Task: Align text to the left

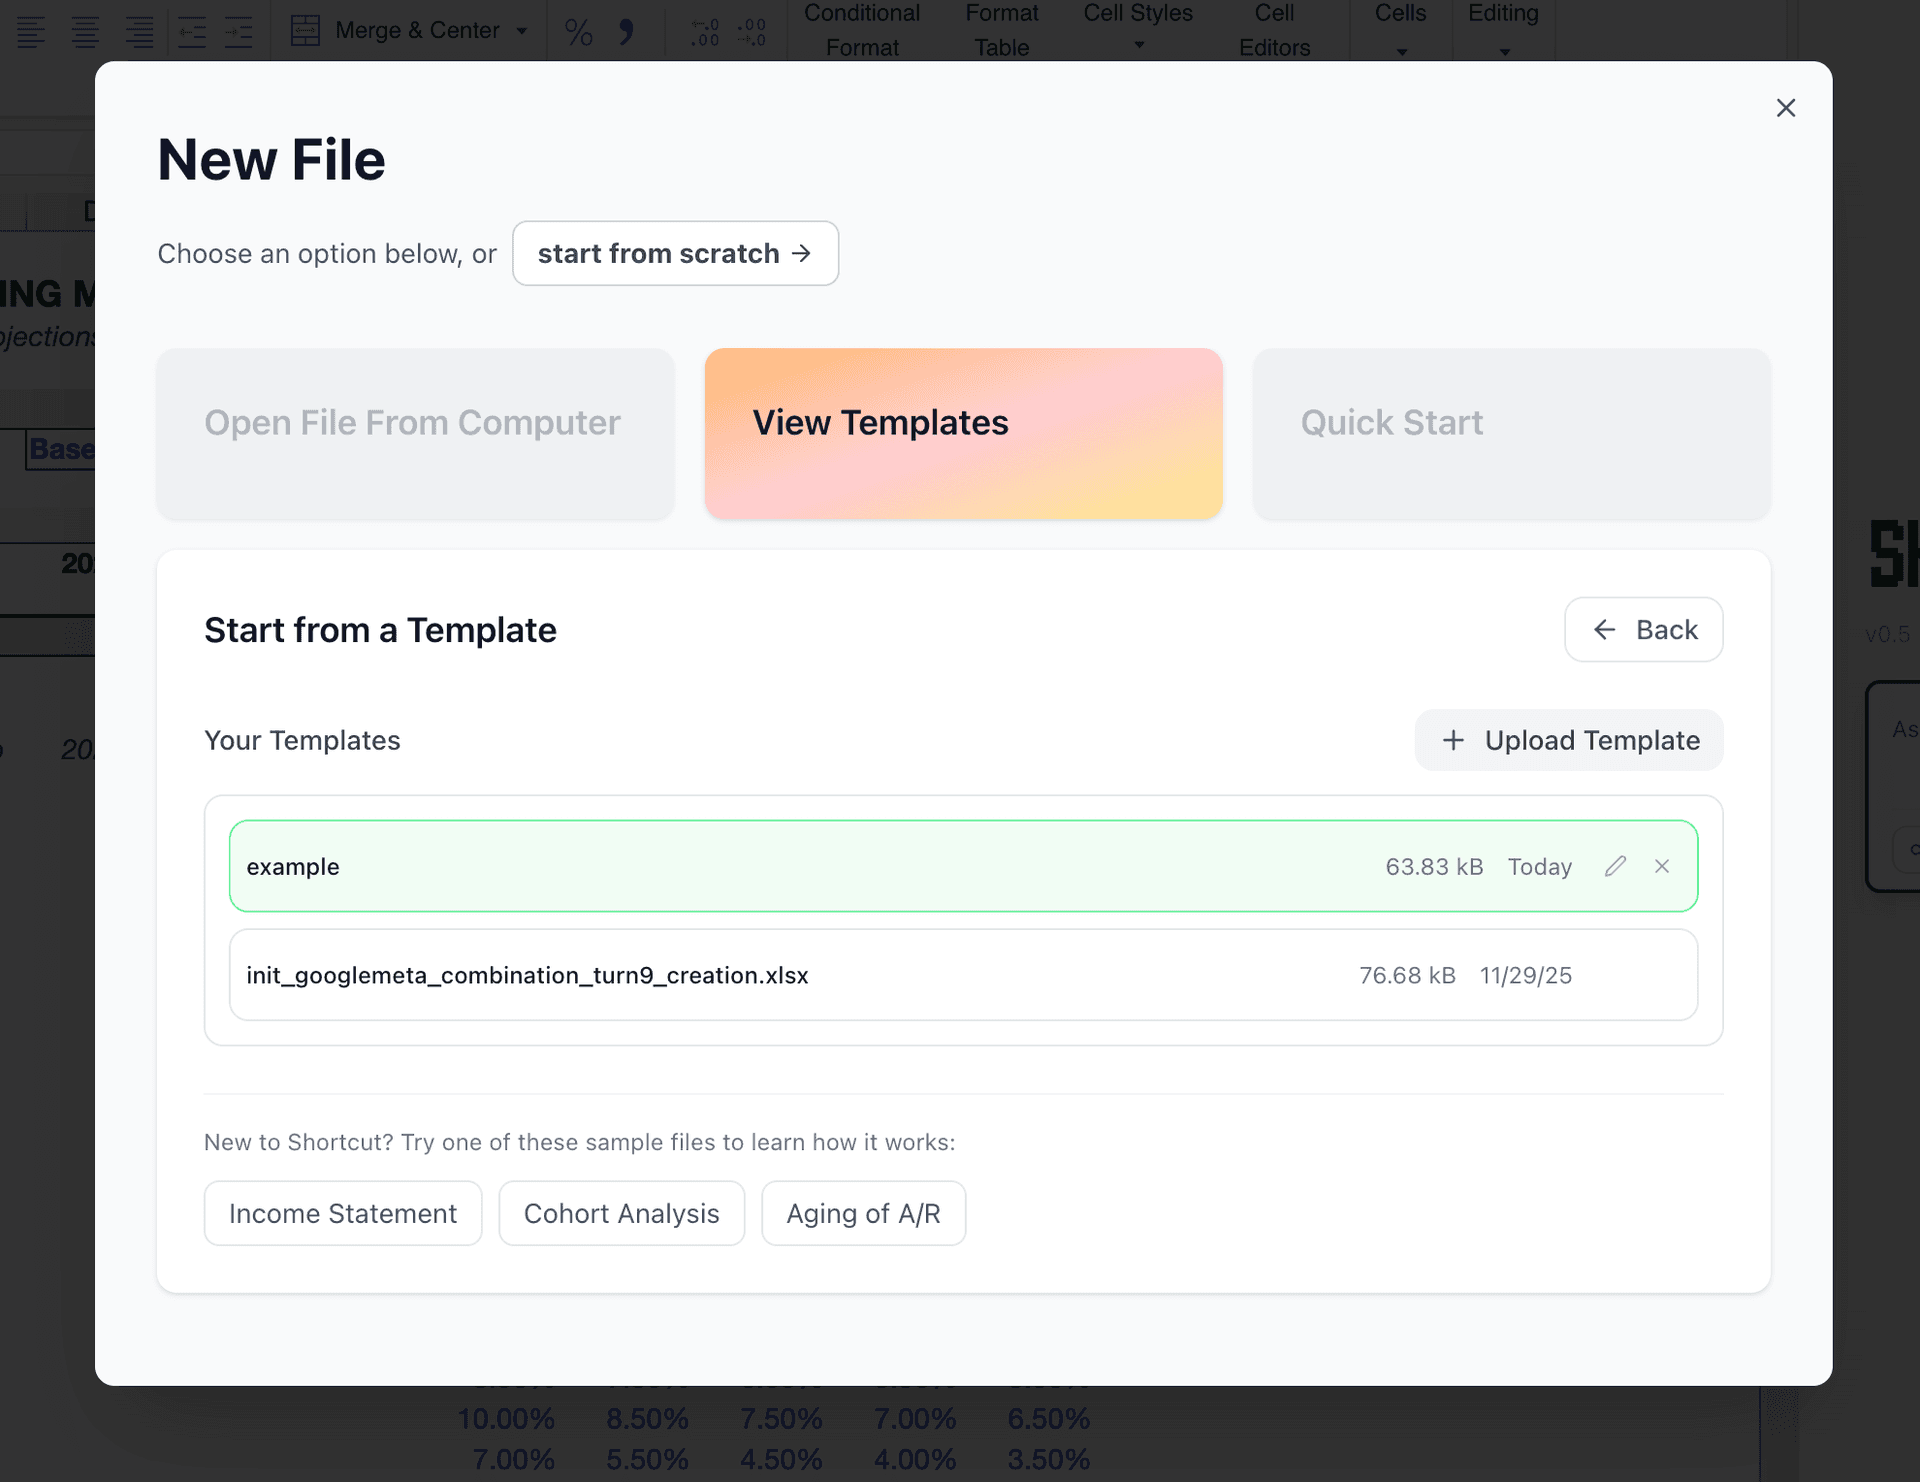Action: pos(32,30)
